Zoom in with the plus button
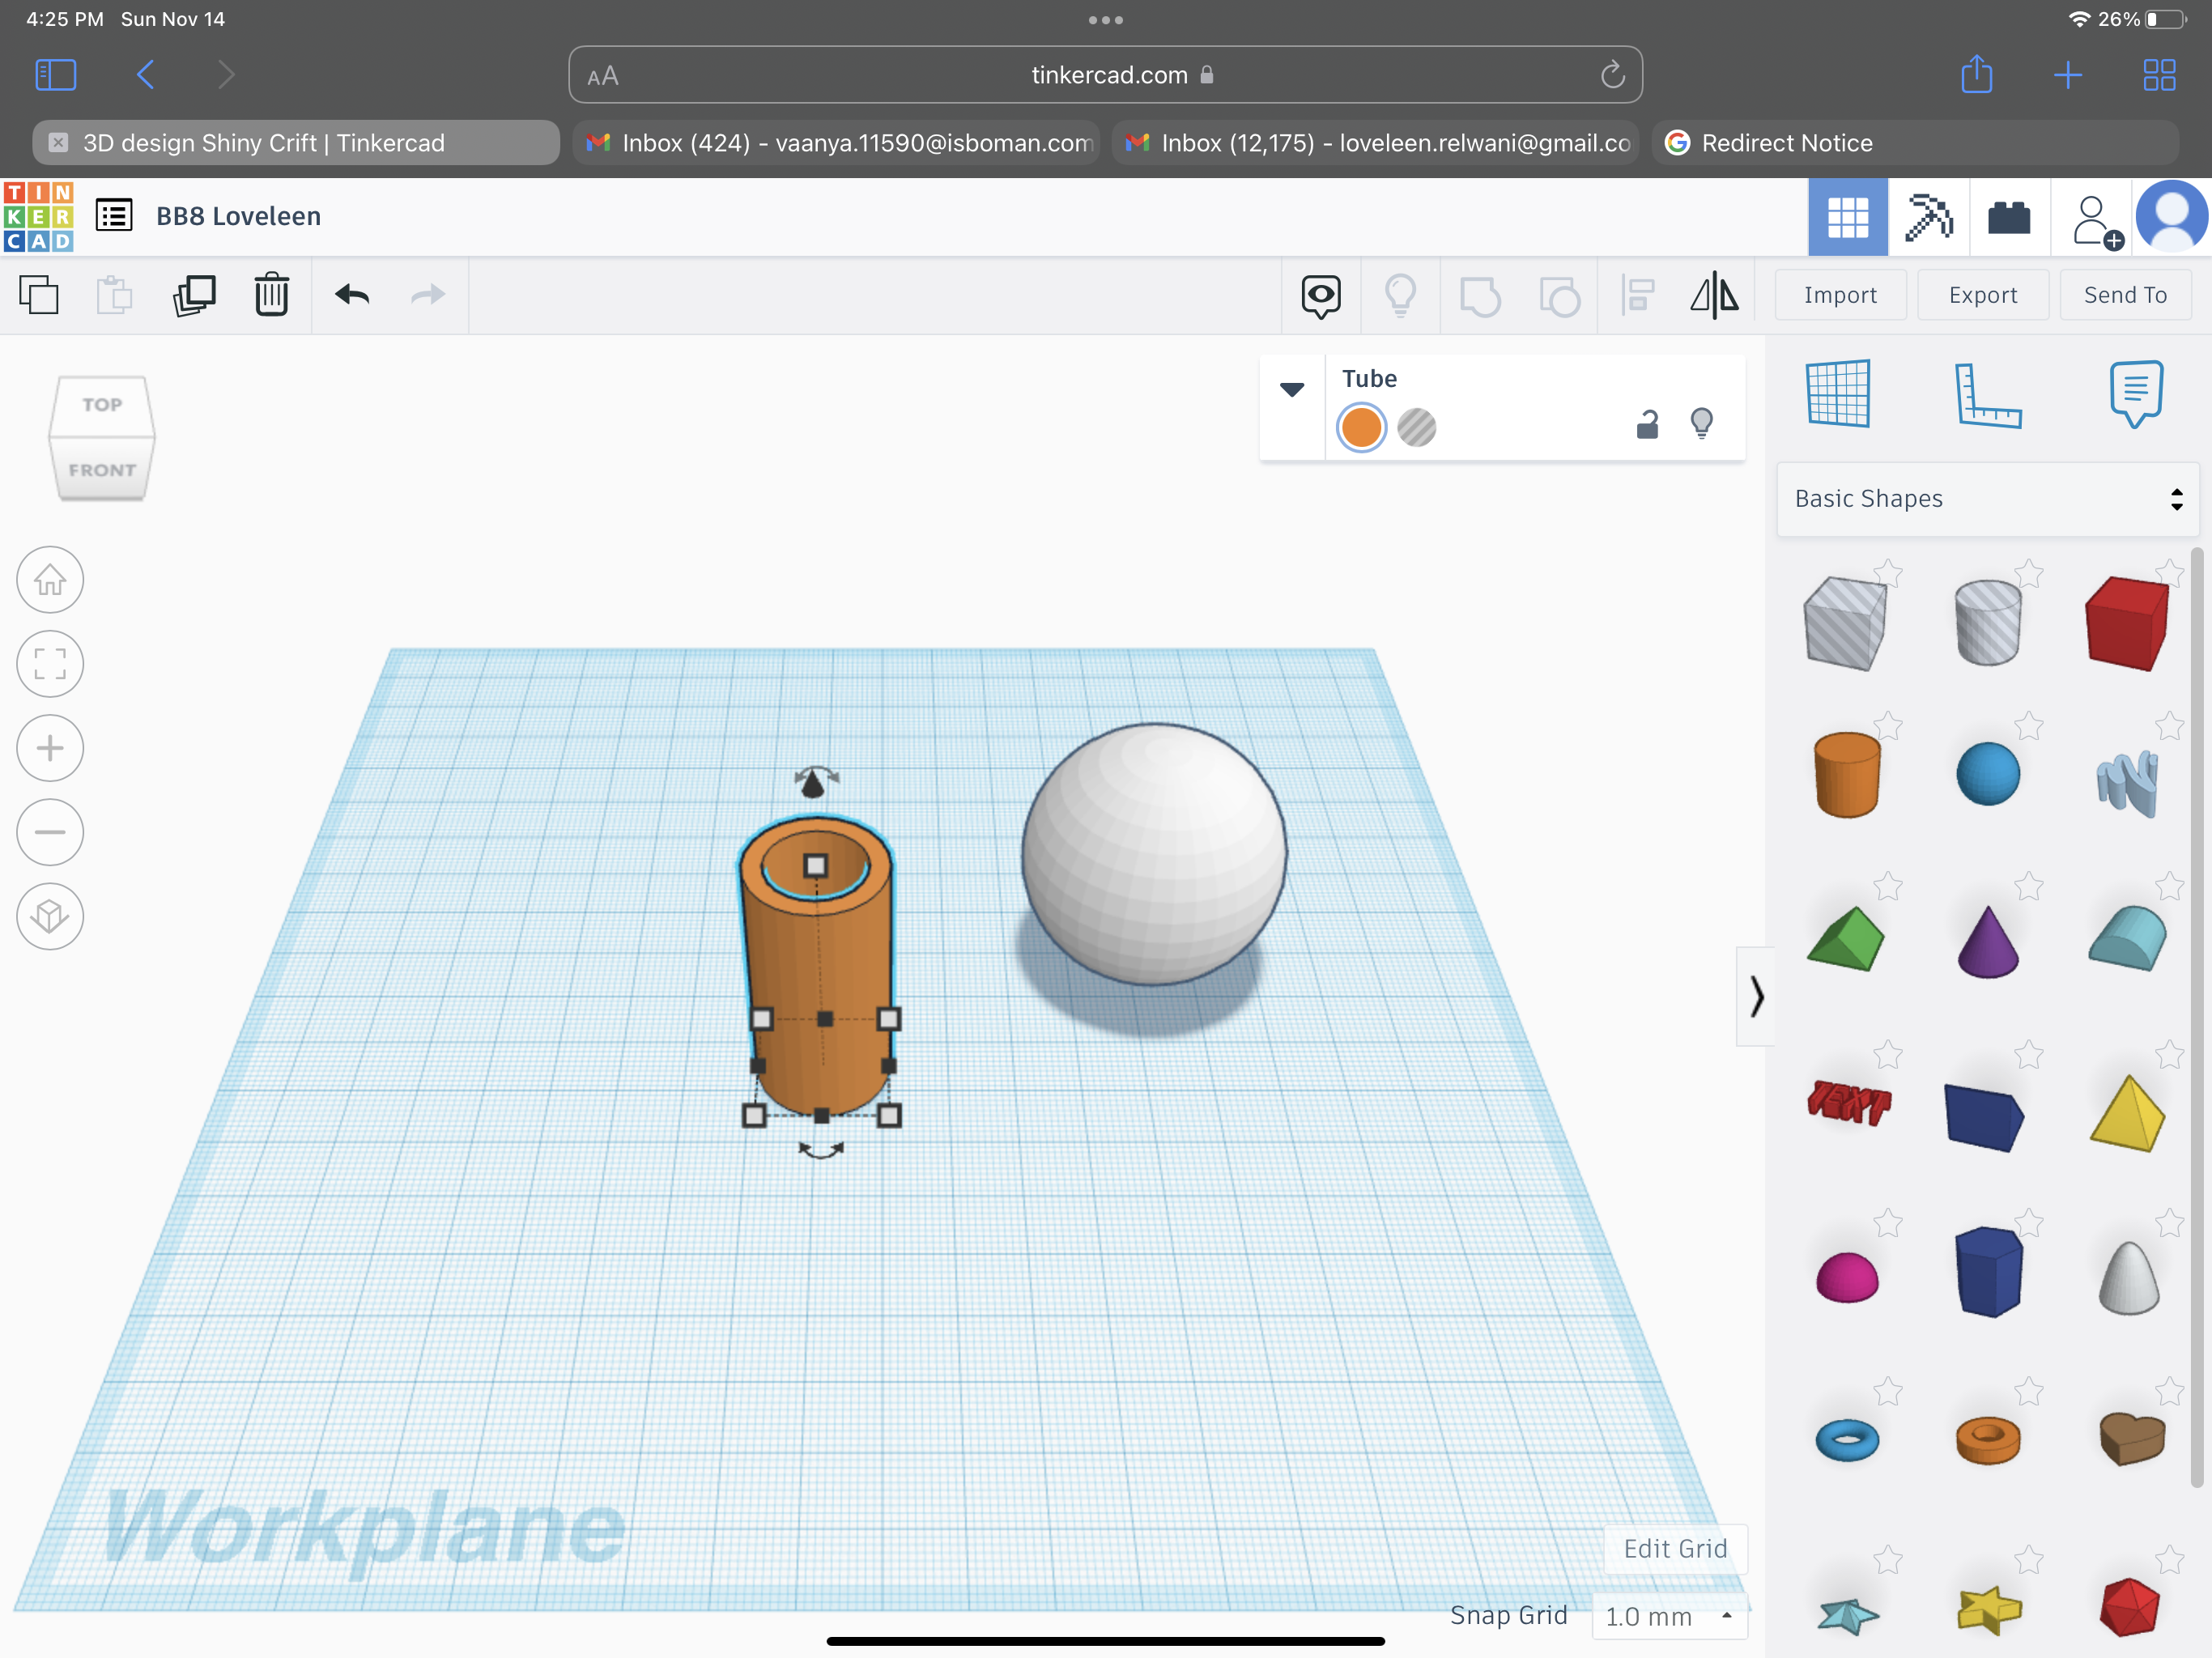 [x=50, y=748]
